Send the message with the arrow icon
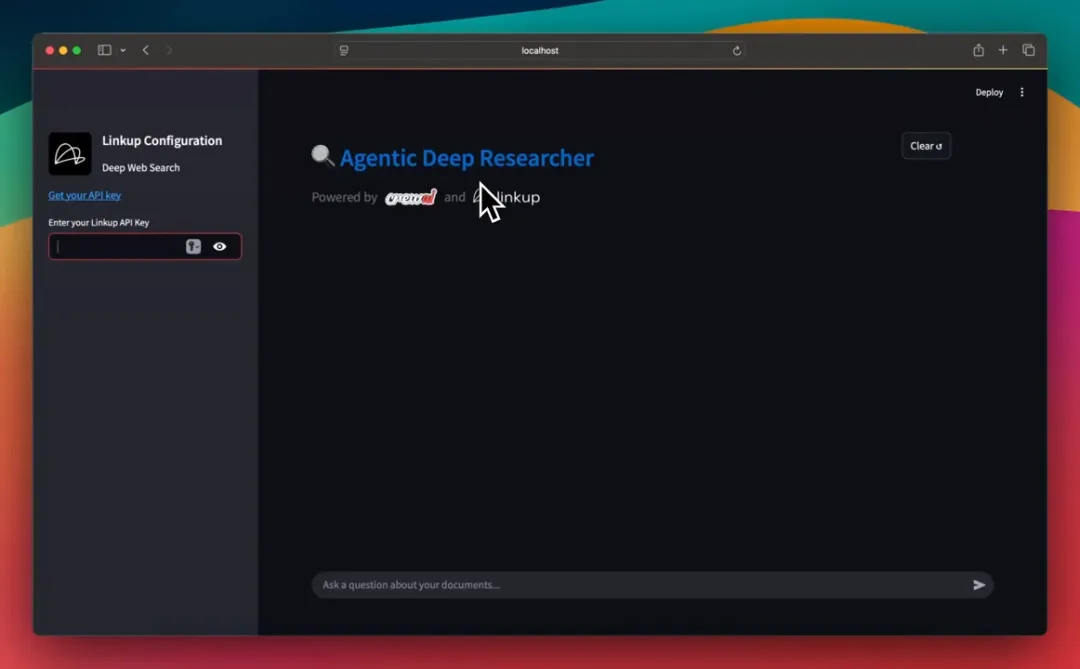This screenshot has width=1080, height=669. [x=979, y=585]
